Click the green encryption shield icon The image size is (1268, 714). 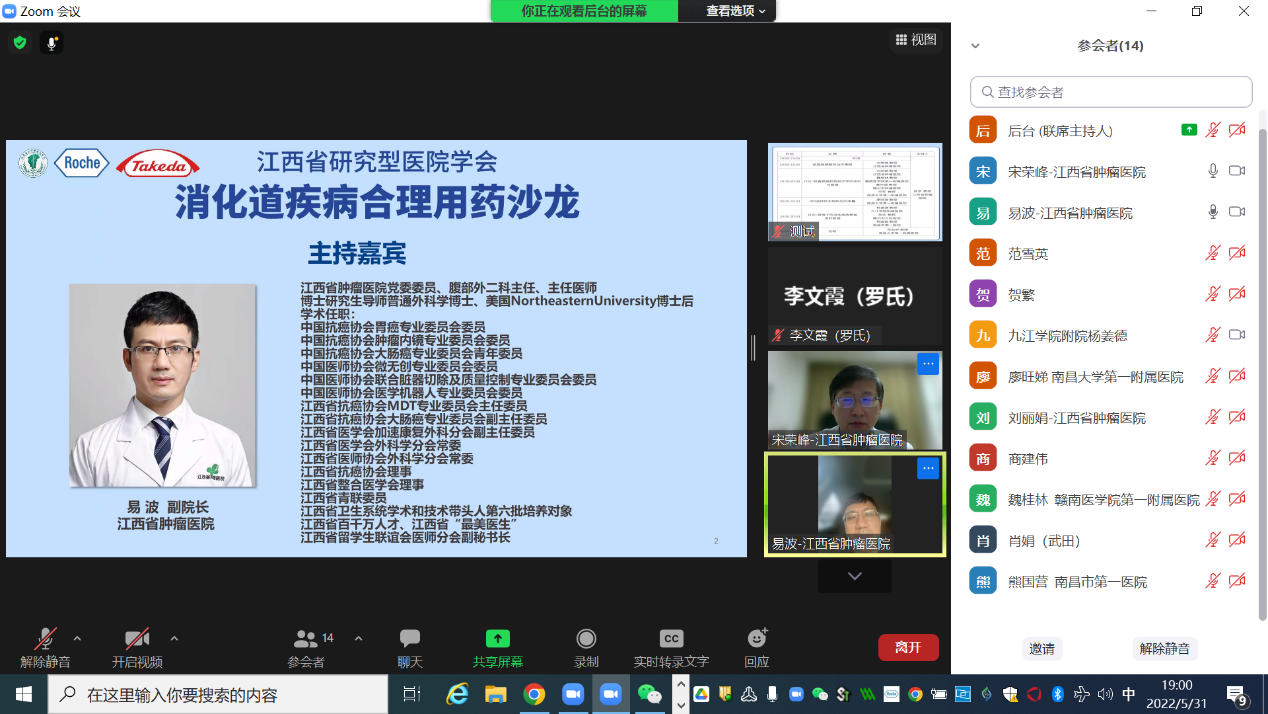(x=19, y=43)
